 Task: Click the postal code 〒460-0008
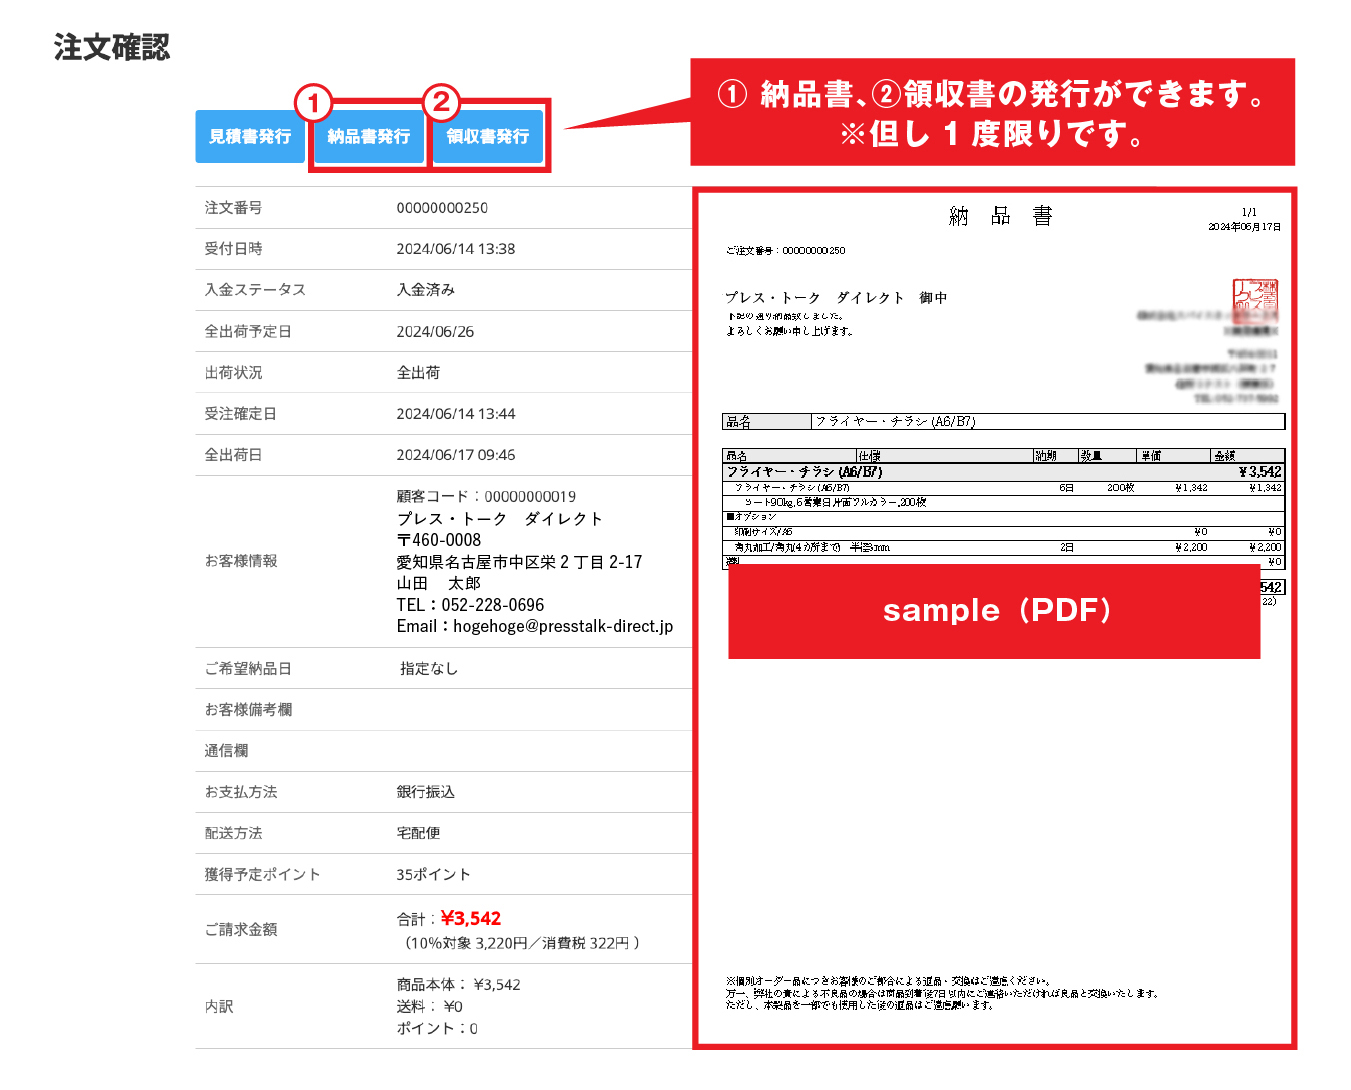point(439,540)
